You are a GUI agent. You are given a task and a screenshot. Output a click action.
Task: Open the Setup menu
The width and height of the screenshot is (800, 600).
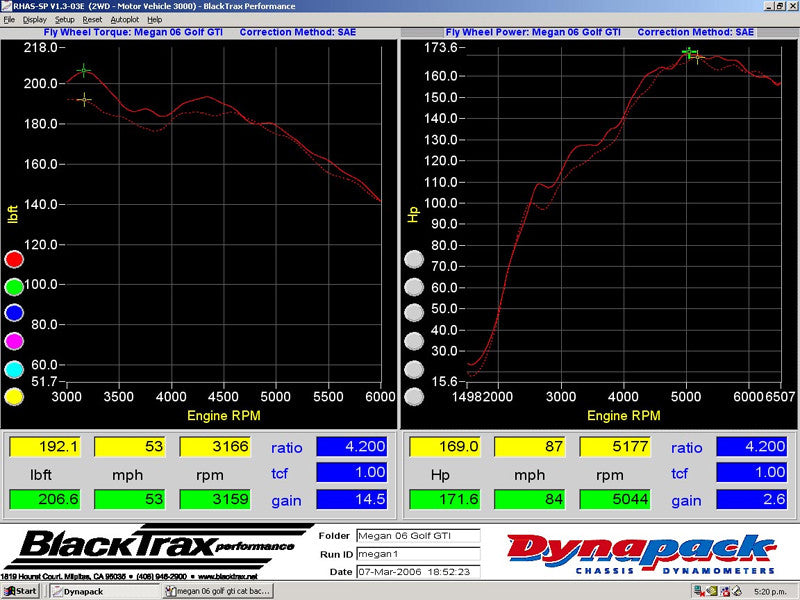65,19
